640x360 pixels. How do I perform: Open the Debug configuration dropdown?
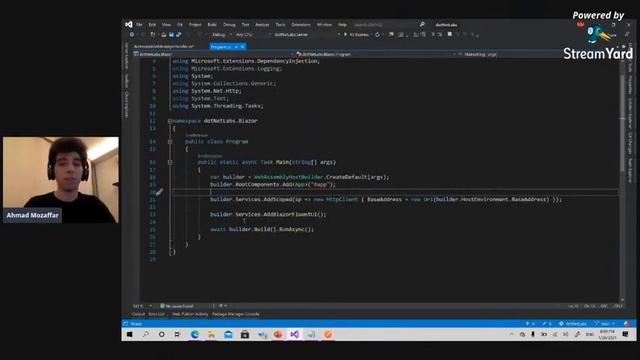pyautogui.click(x=221, y=35)
